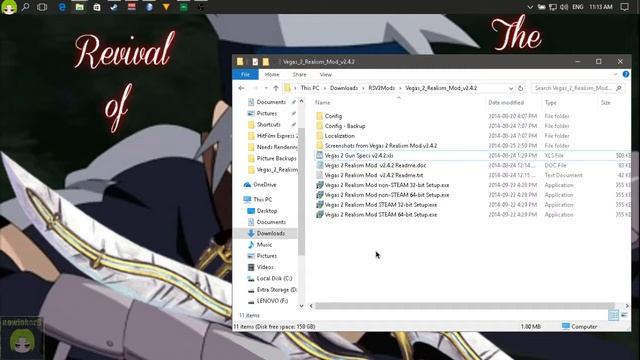
Task: Open the Store icon on the taskbar
Action: (97, 7)
